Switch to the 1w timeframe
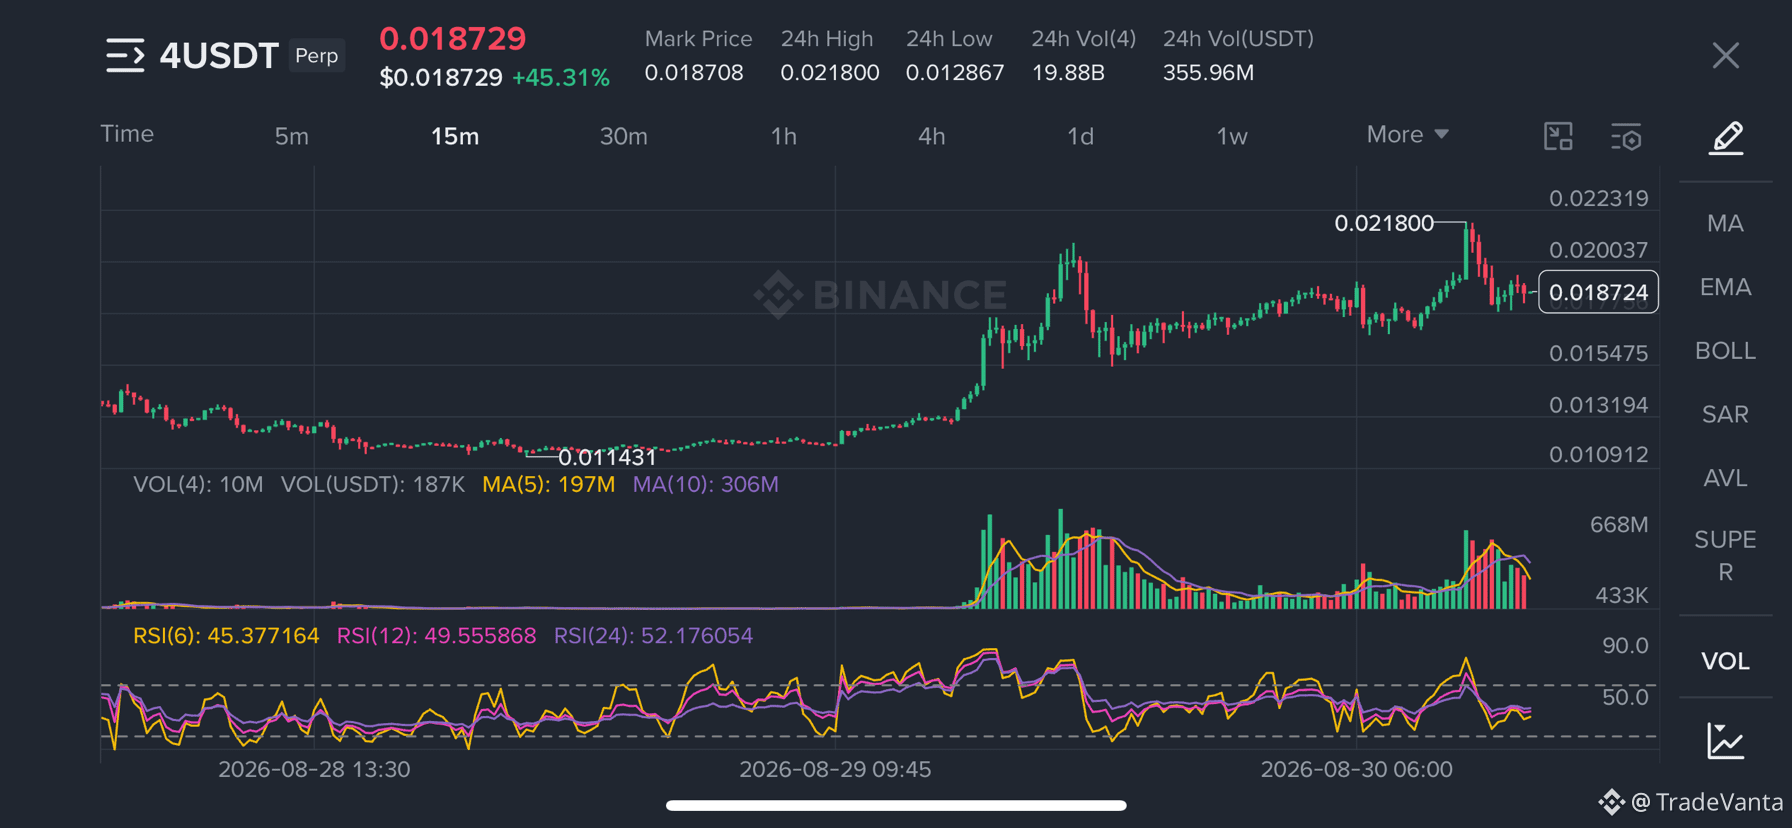 coord(1232,136)
